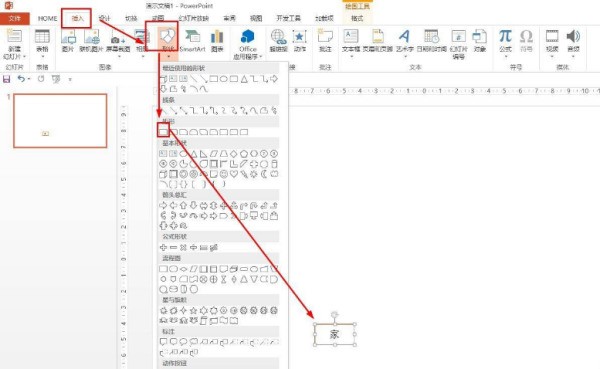600x369 pixels.
Task: Click the rotation handle above the 家 box
Action: click(334, 315)
